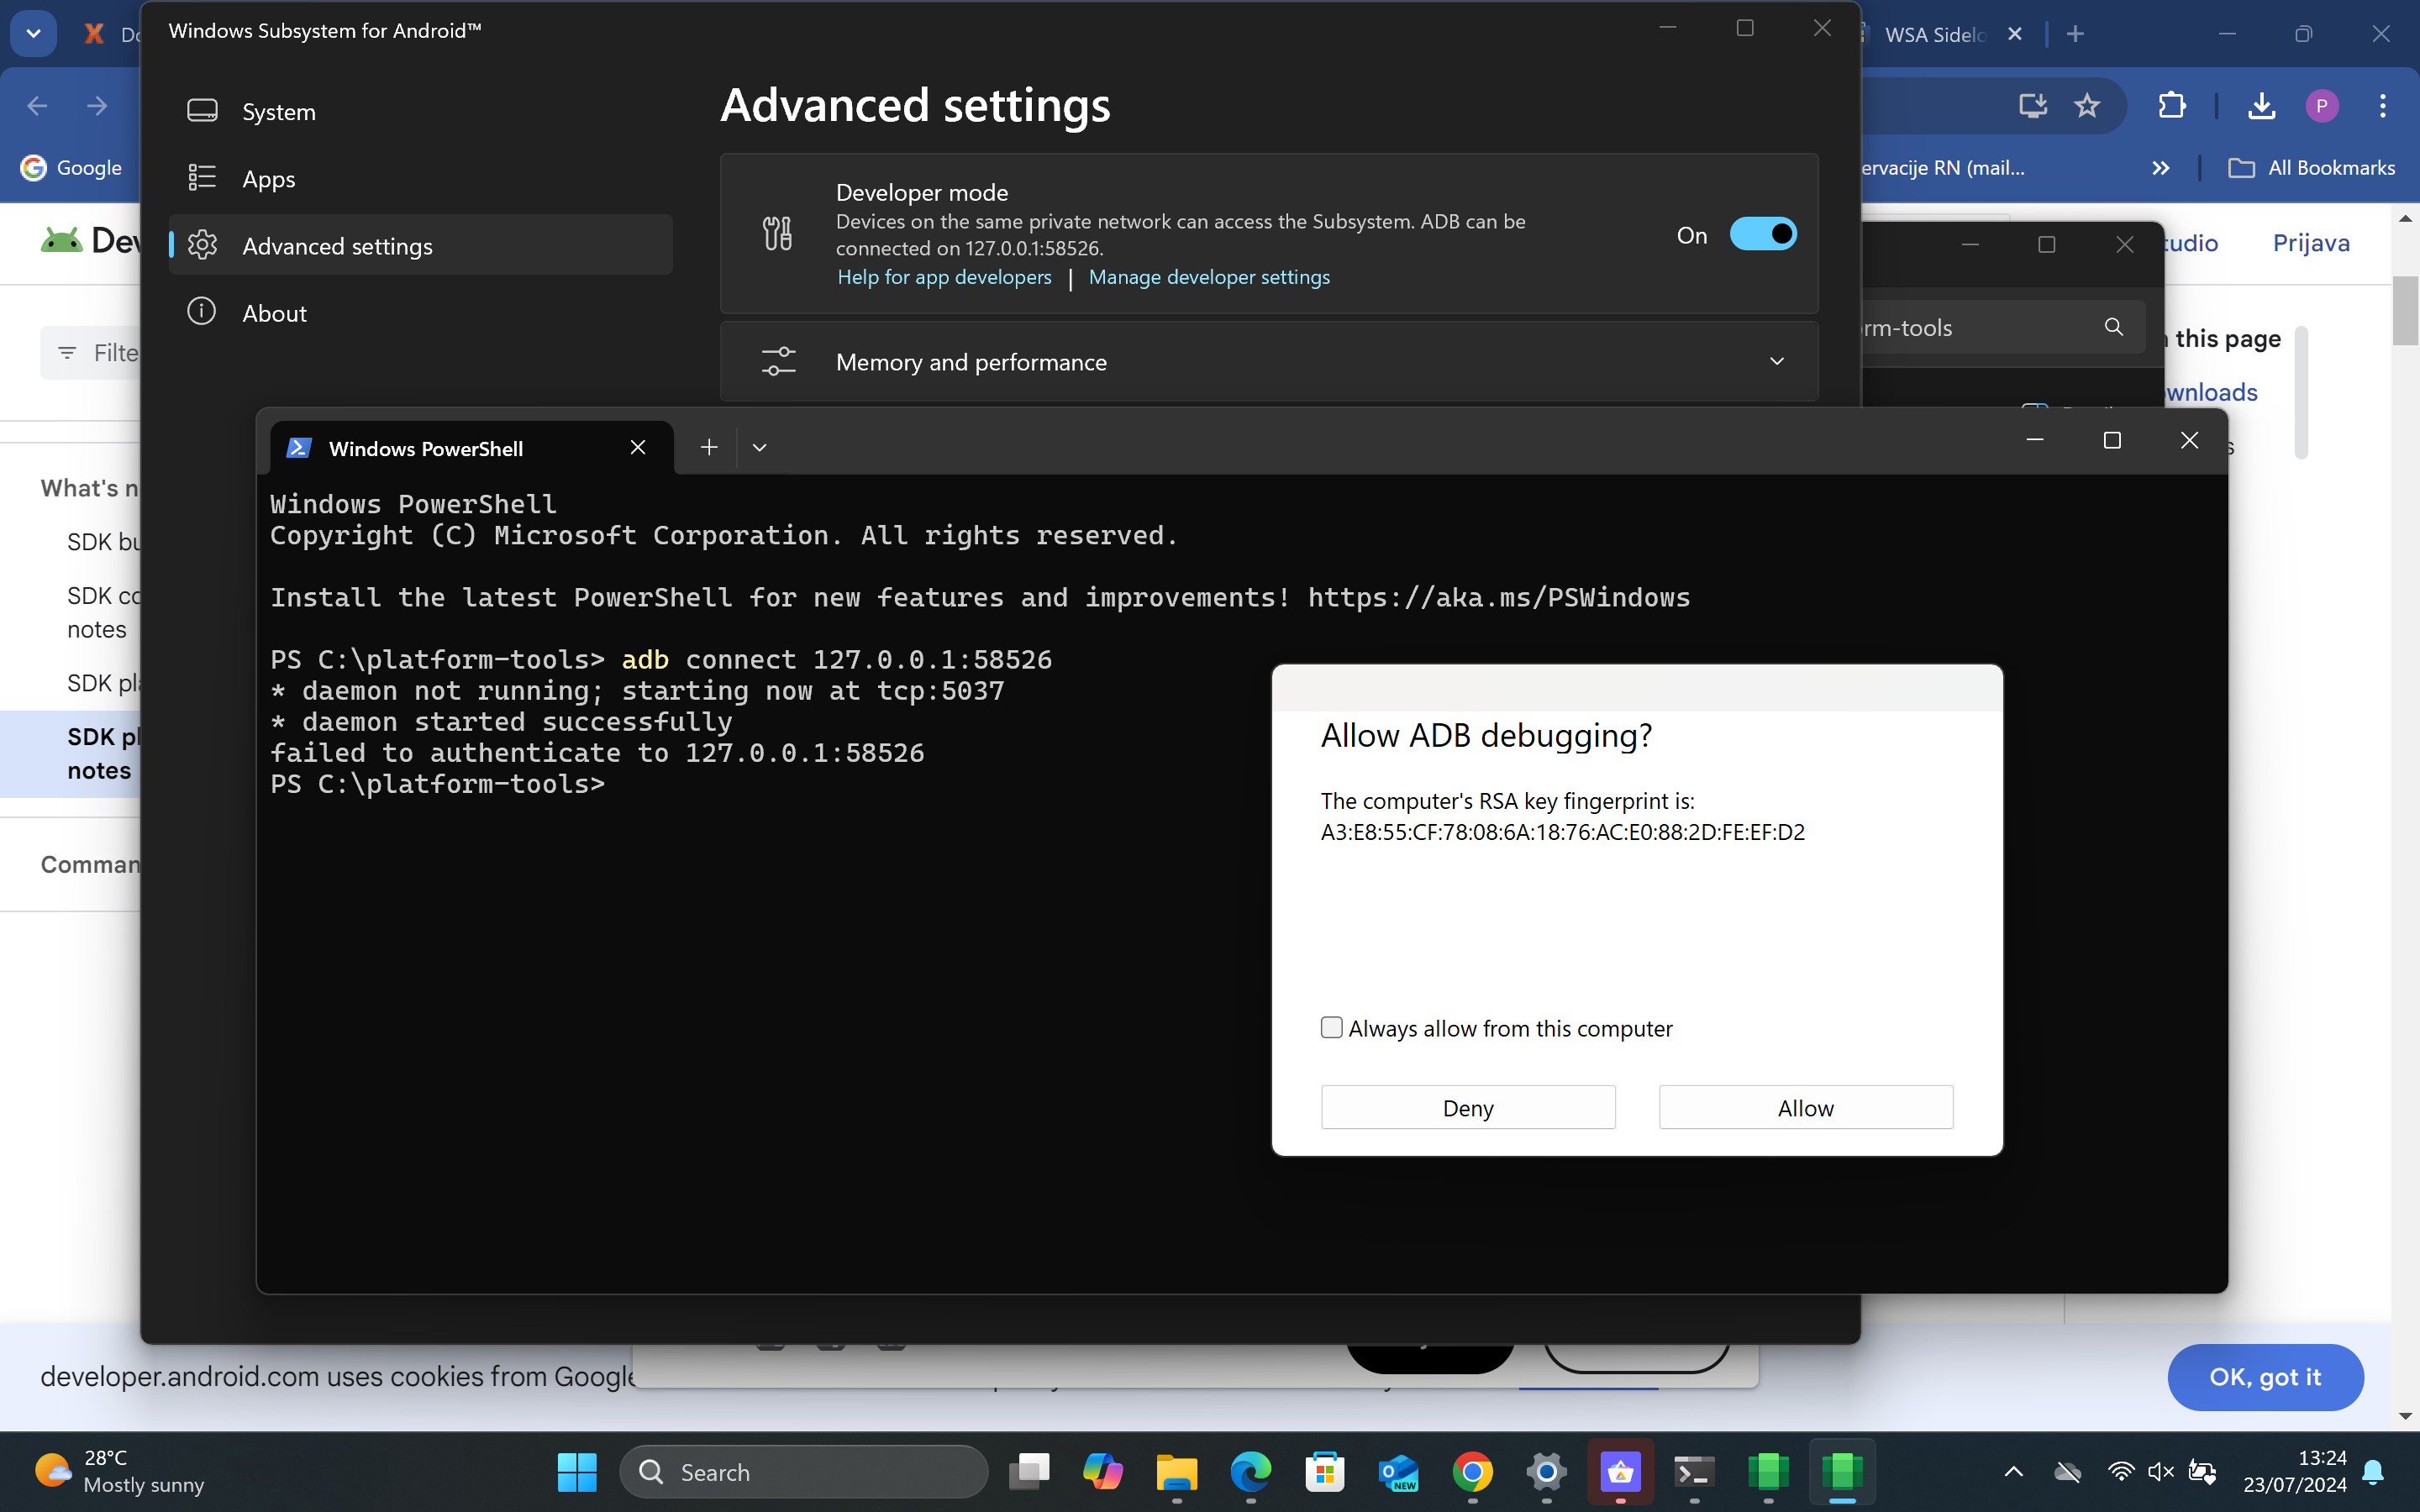
Task: Open All Bookmarks folder
Action: point(2311,168)
